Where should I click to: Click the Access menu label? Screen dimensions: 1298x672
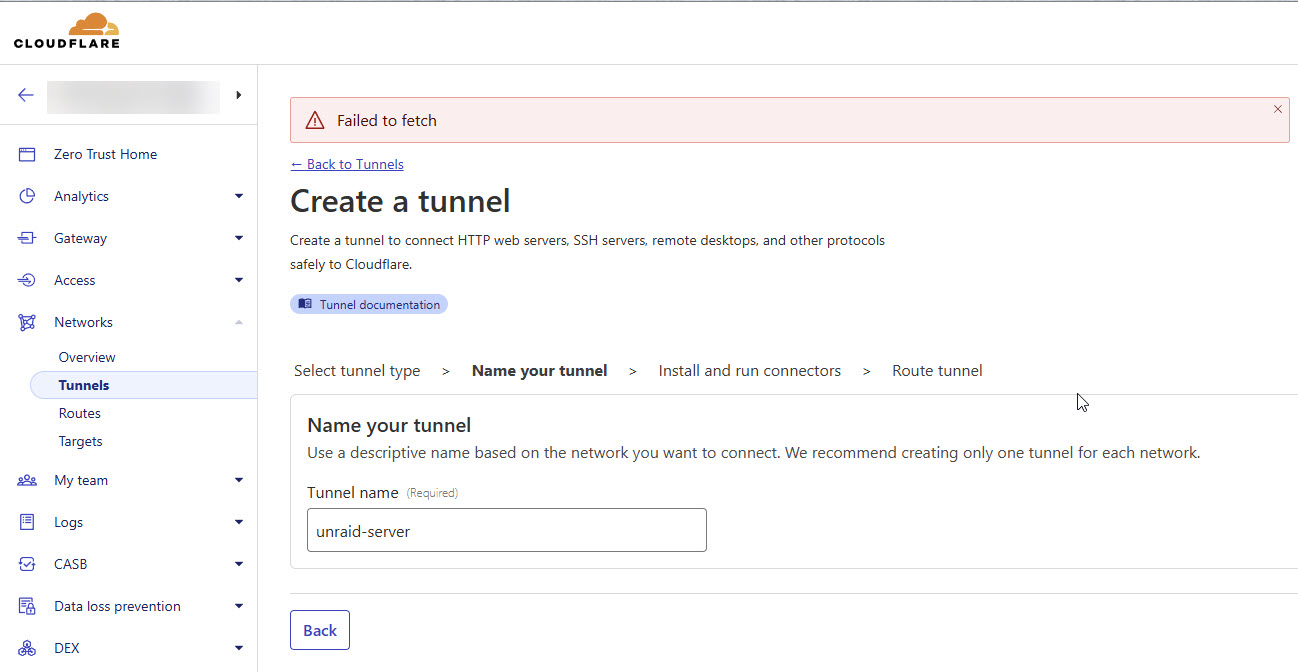75,280
